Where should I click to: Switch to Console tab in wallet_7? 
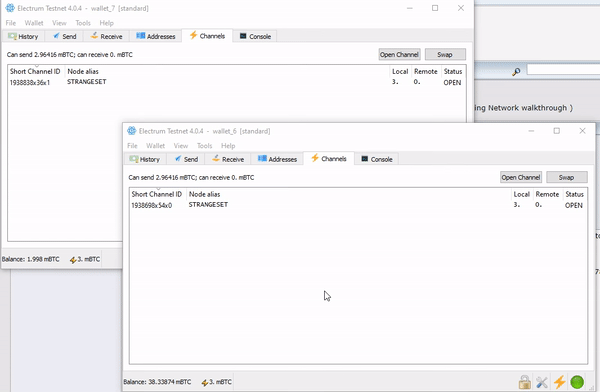255,36
